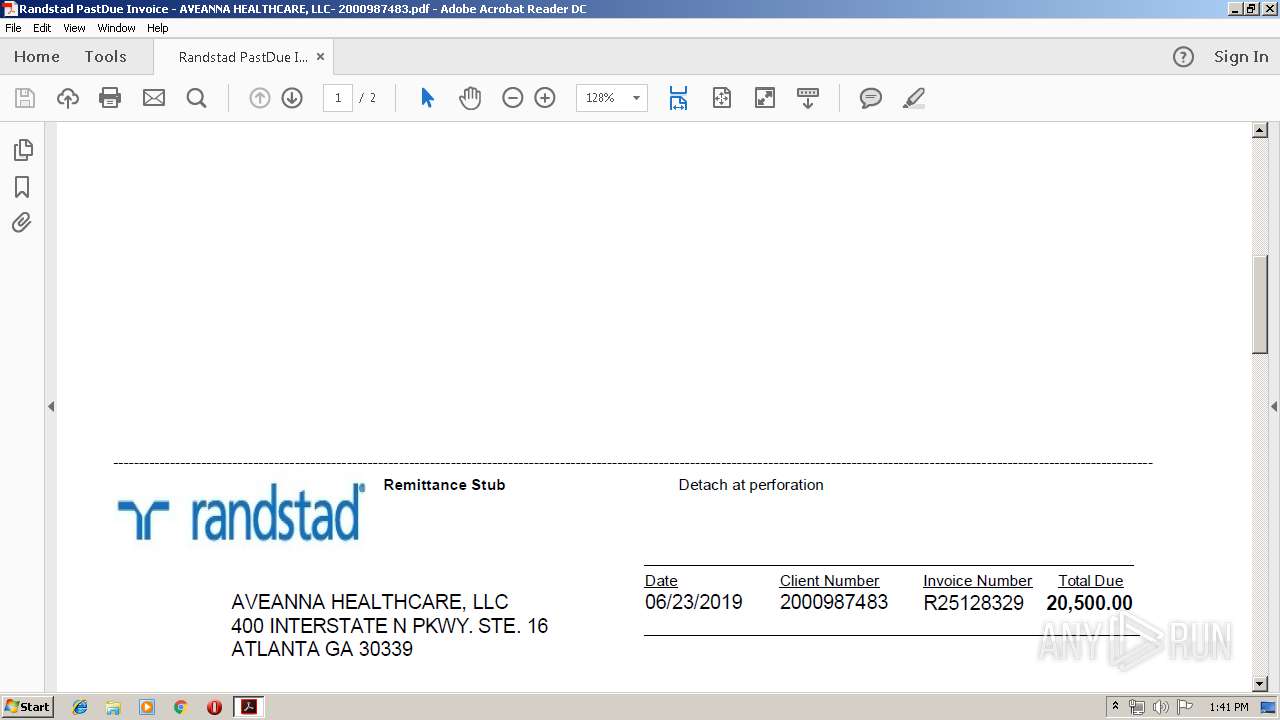Click the vertical scrollbar thumb
1280x720 pixels.
[x=1260, y=305]
